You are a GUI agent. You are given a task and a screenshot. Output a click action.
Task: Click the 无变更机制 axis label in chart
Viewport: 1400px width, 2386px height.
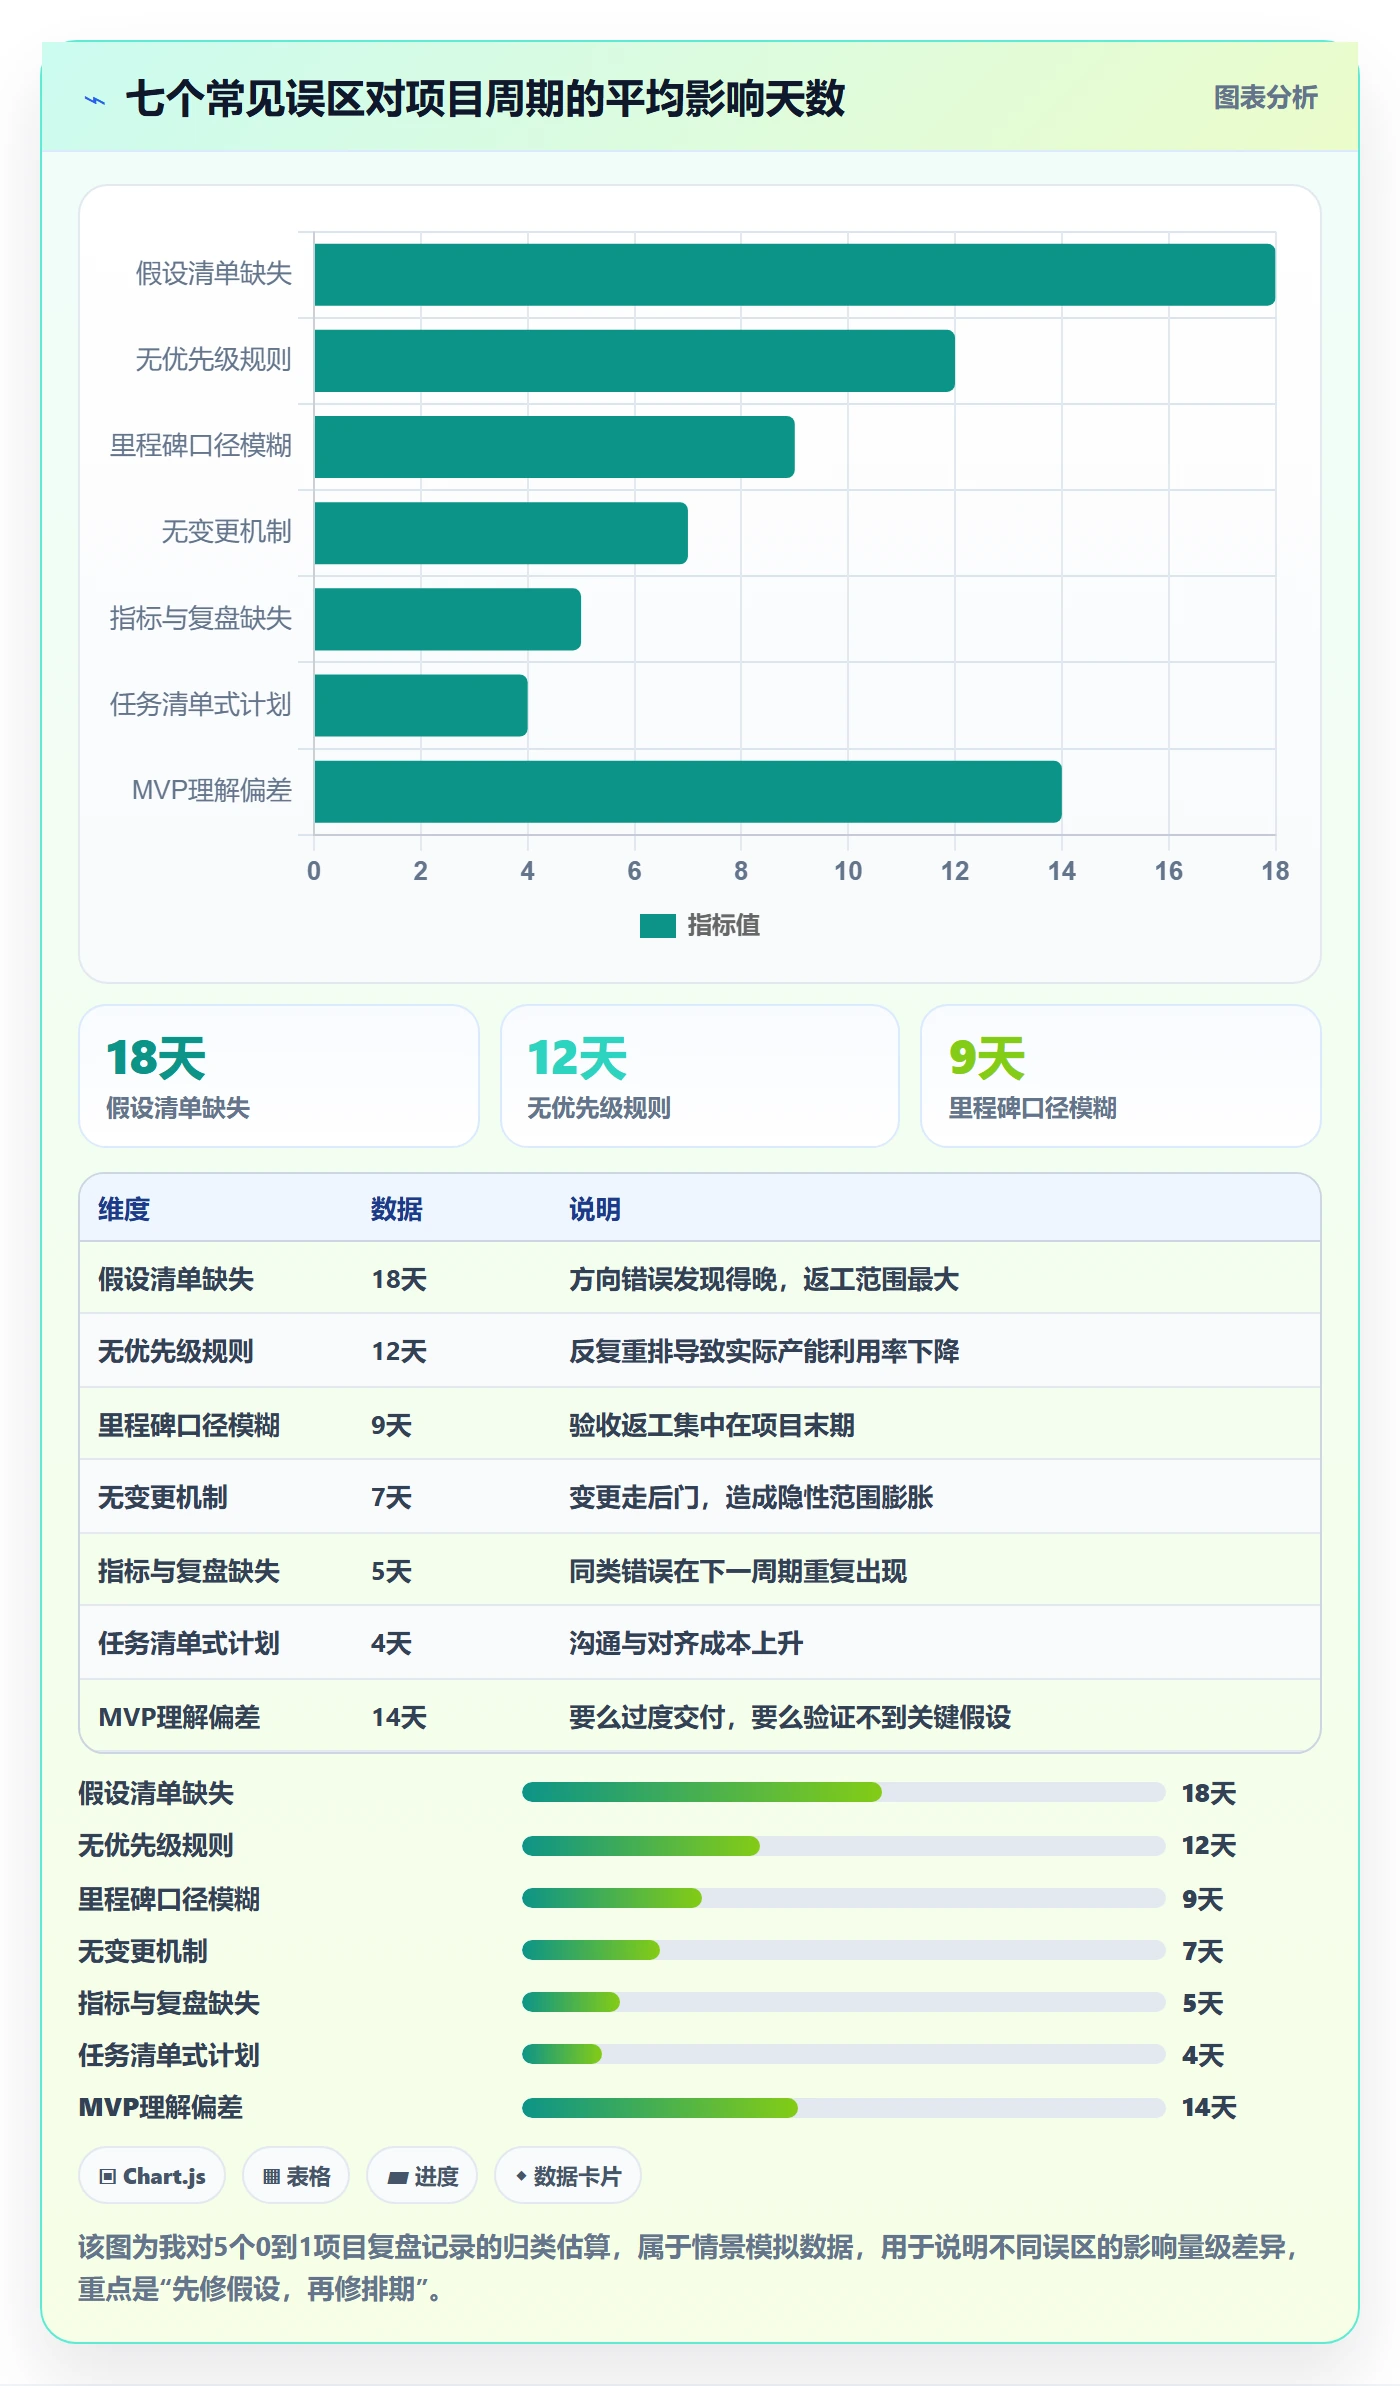[x=227, y=531]
